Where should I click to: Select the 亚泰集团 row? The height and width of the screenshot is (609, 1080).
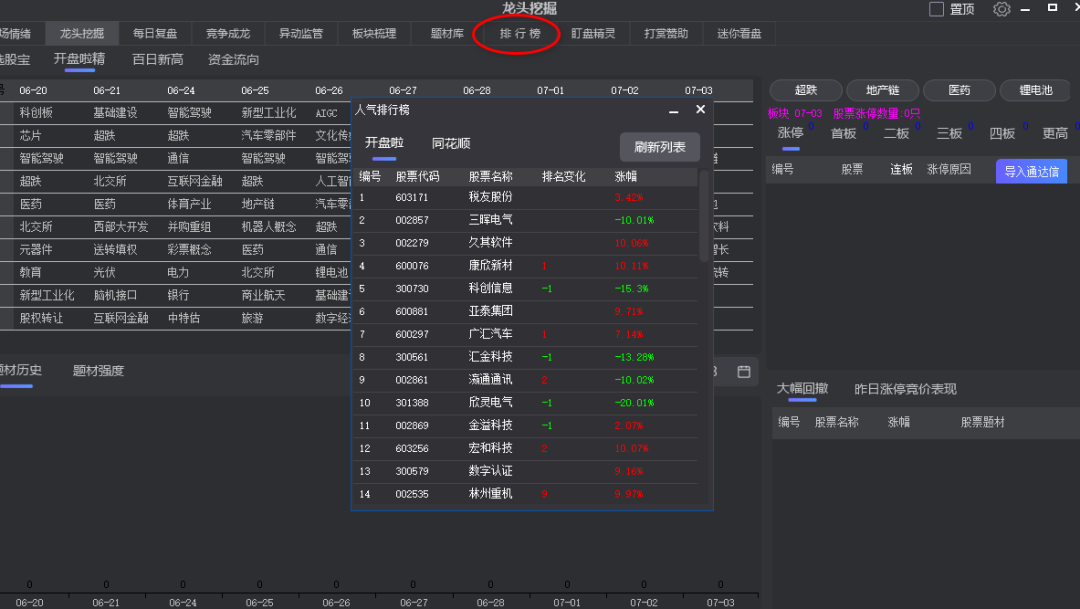click(525, 311)
